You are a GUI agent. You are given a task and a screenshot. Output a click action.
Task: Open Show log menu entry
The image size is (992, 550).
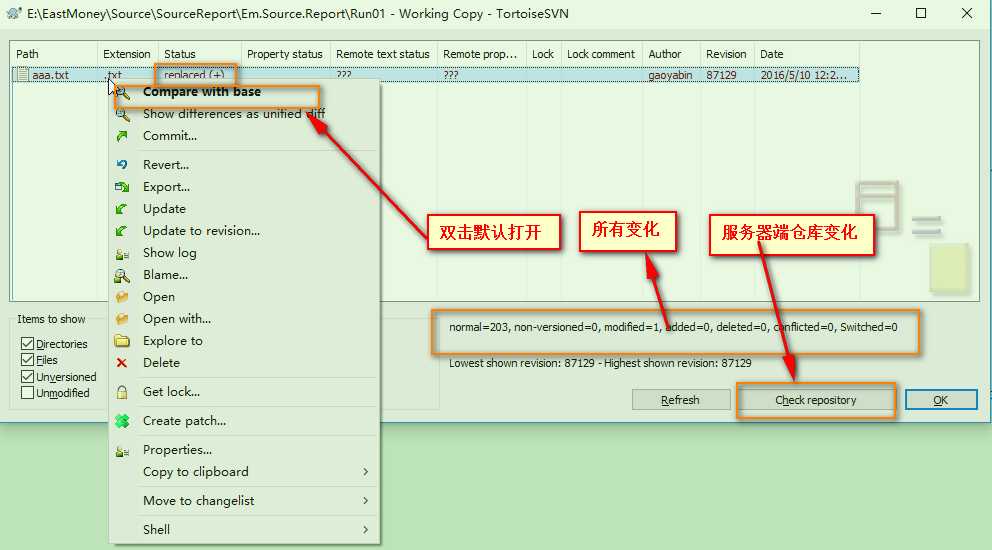(245, 253)
